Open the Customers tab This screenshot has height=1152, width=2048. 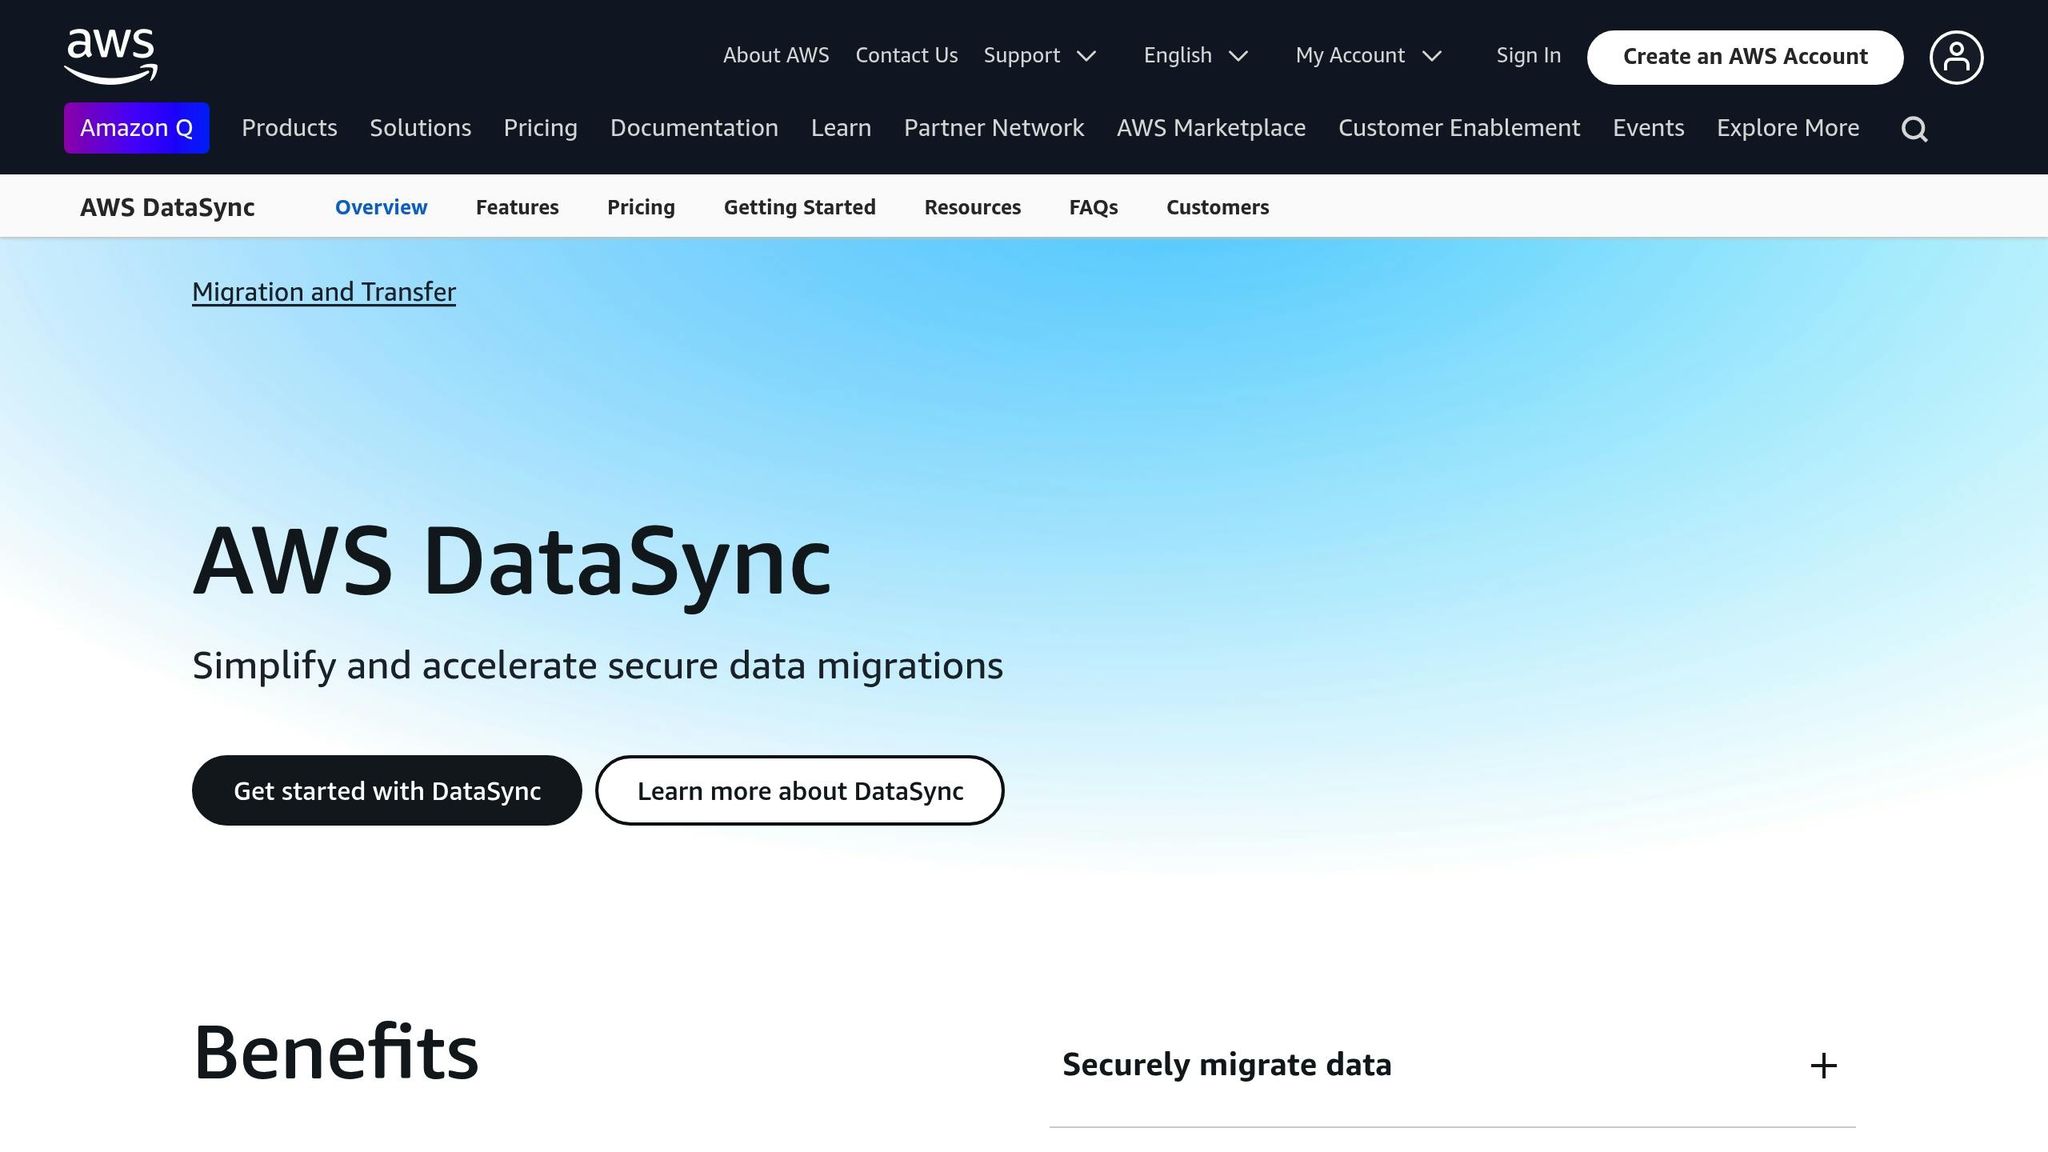coord(1217,207)
